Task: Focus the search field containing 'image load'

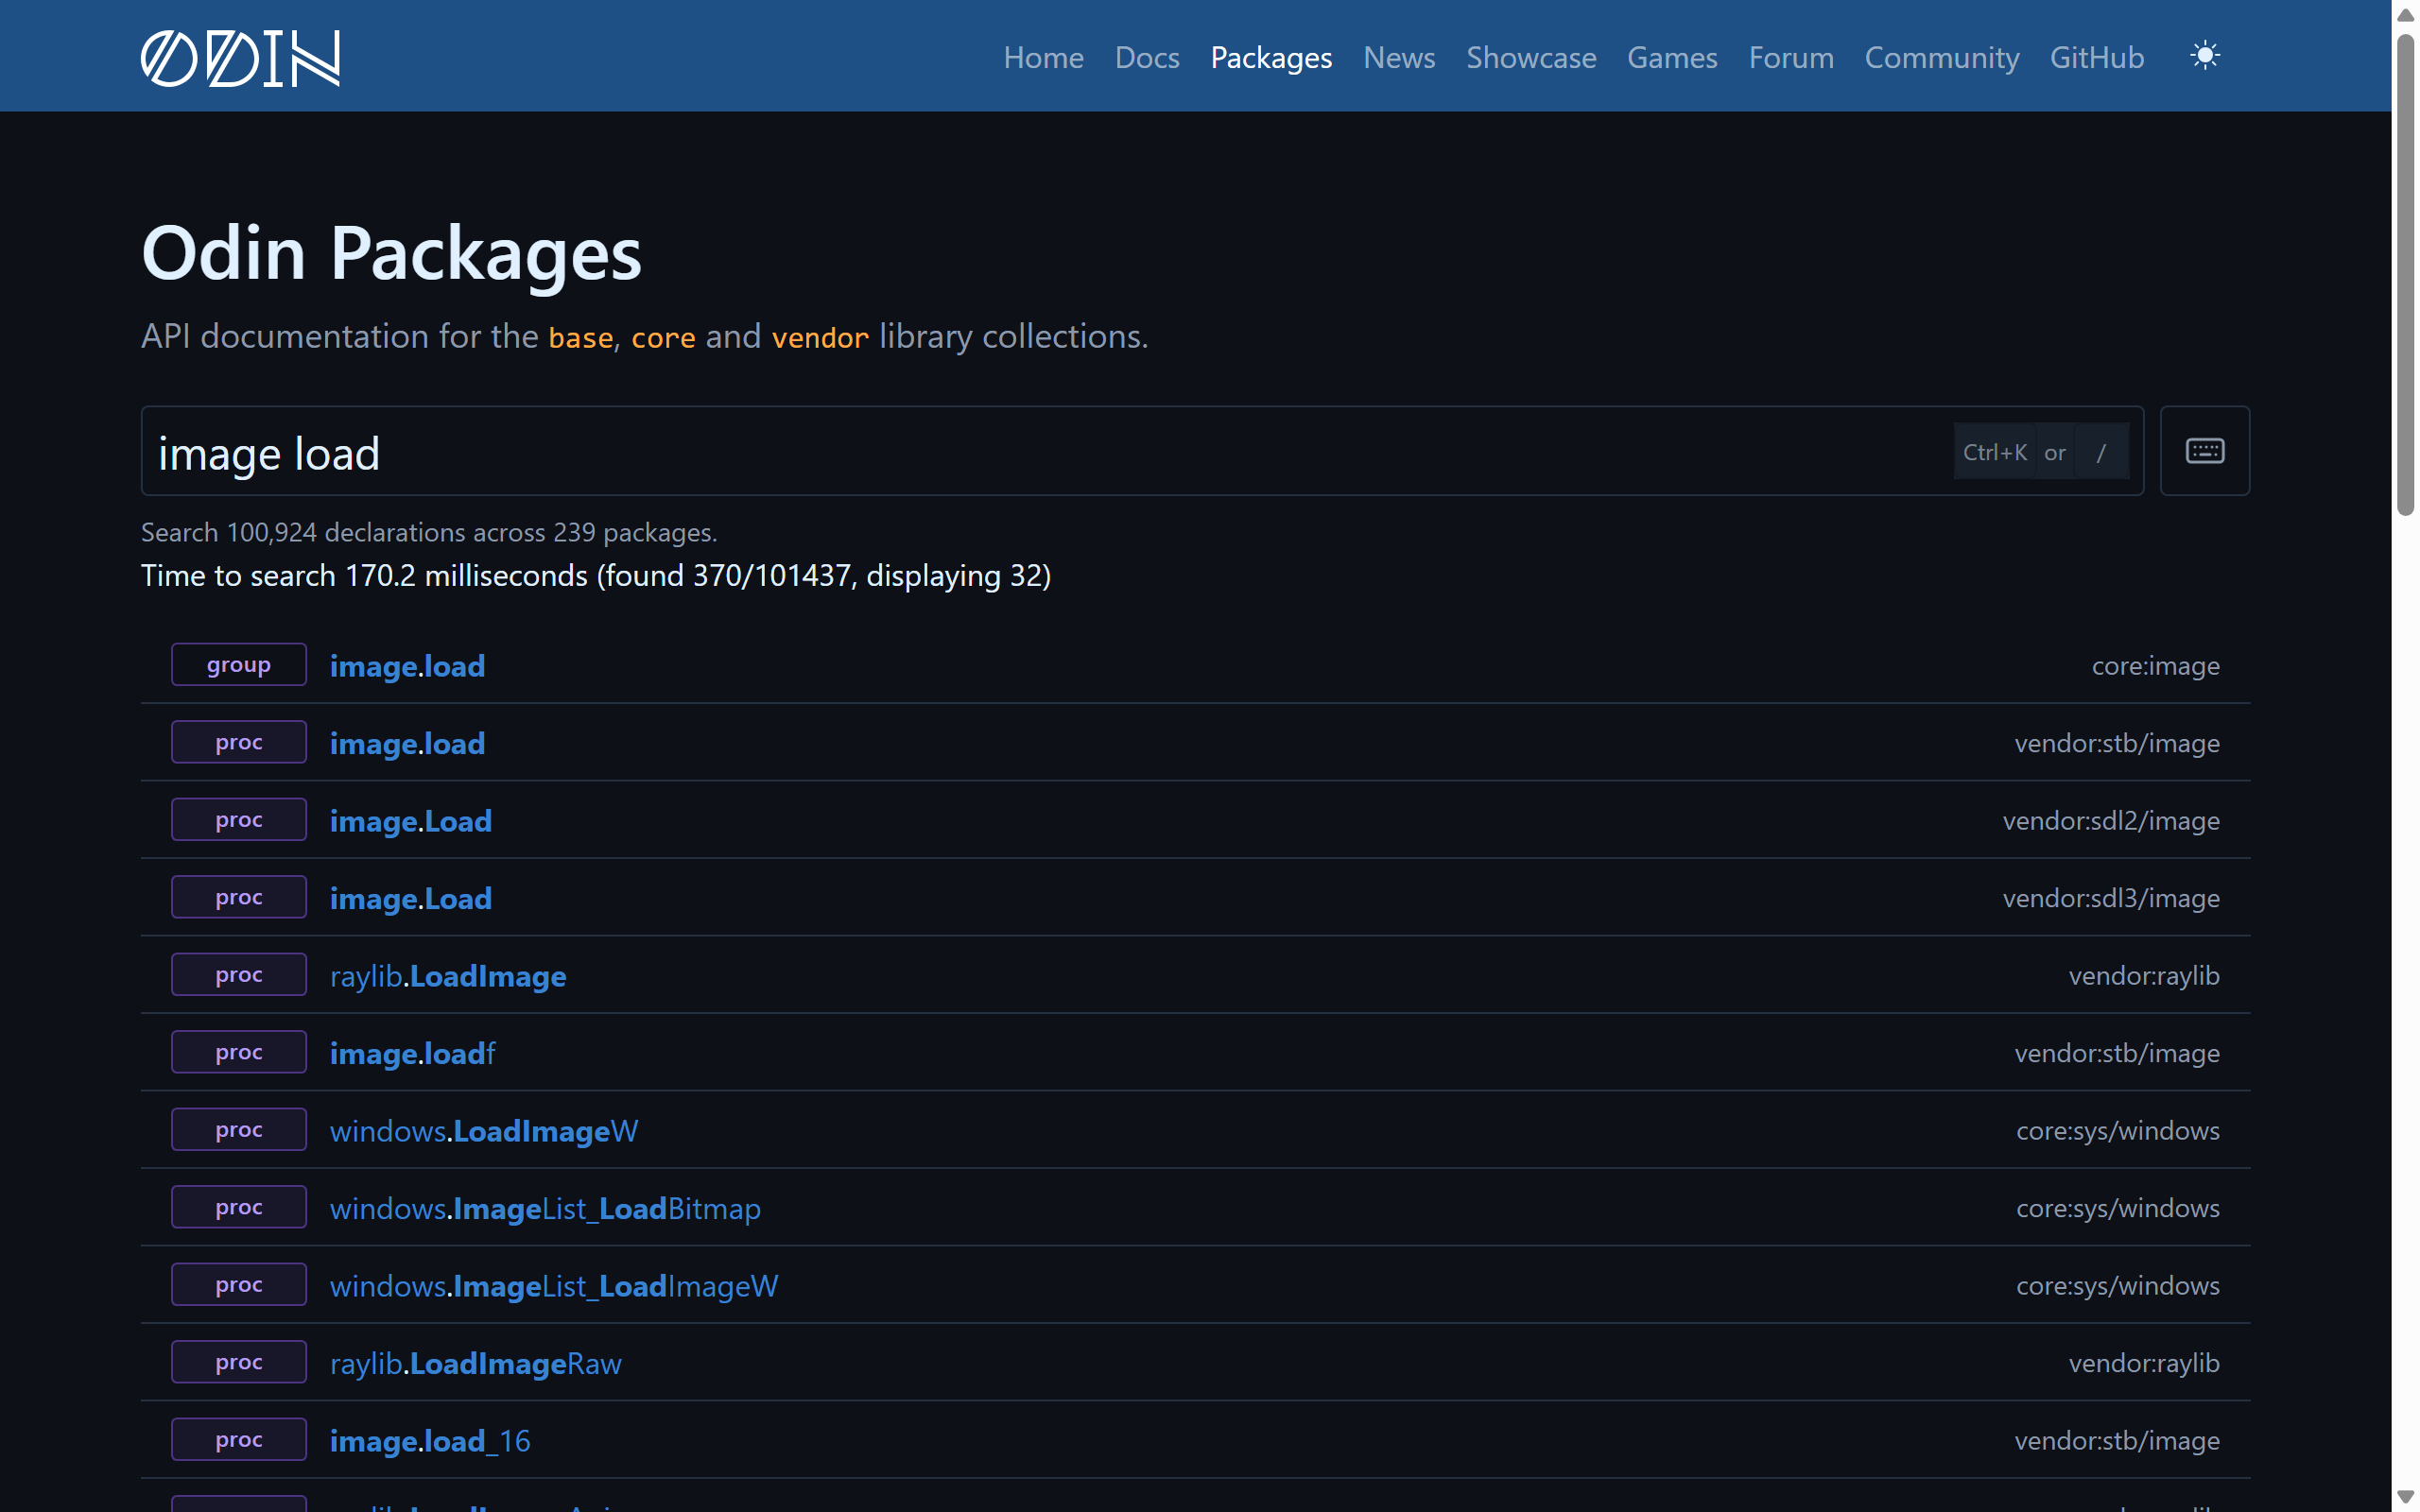Action: click(x=1142, y=451)
